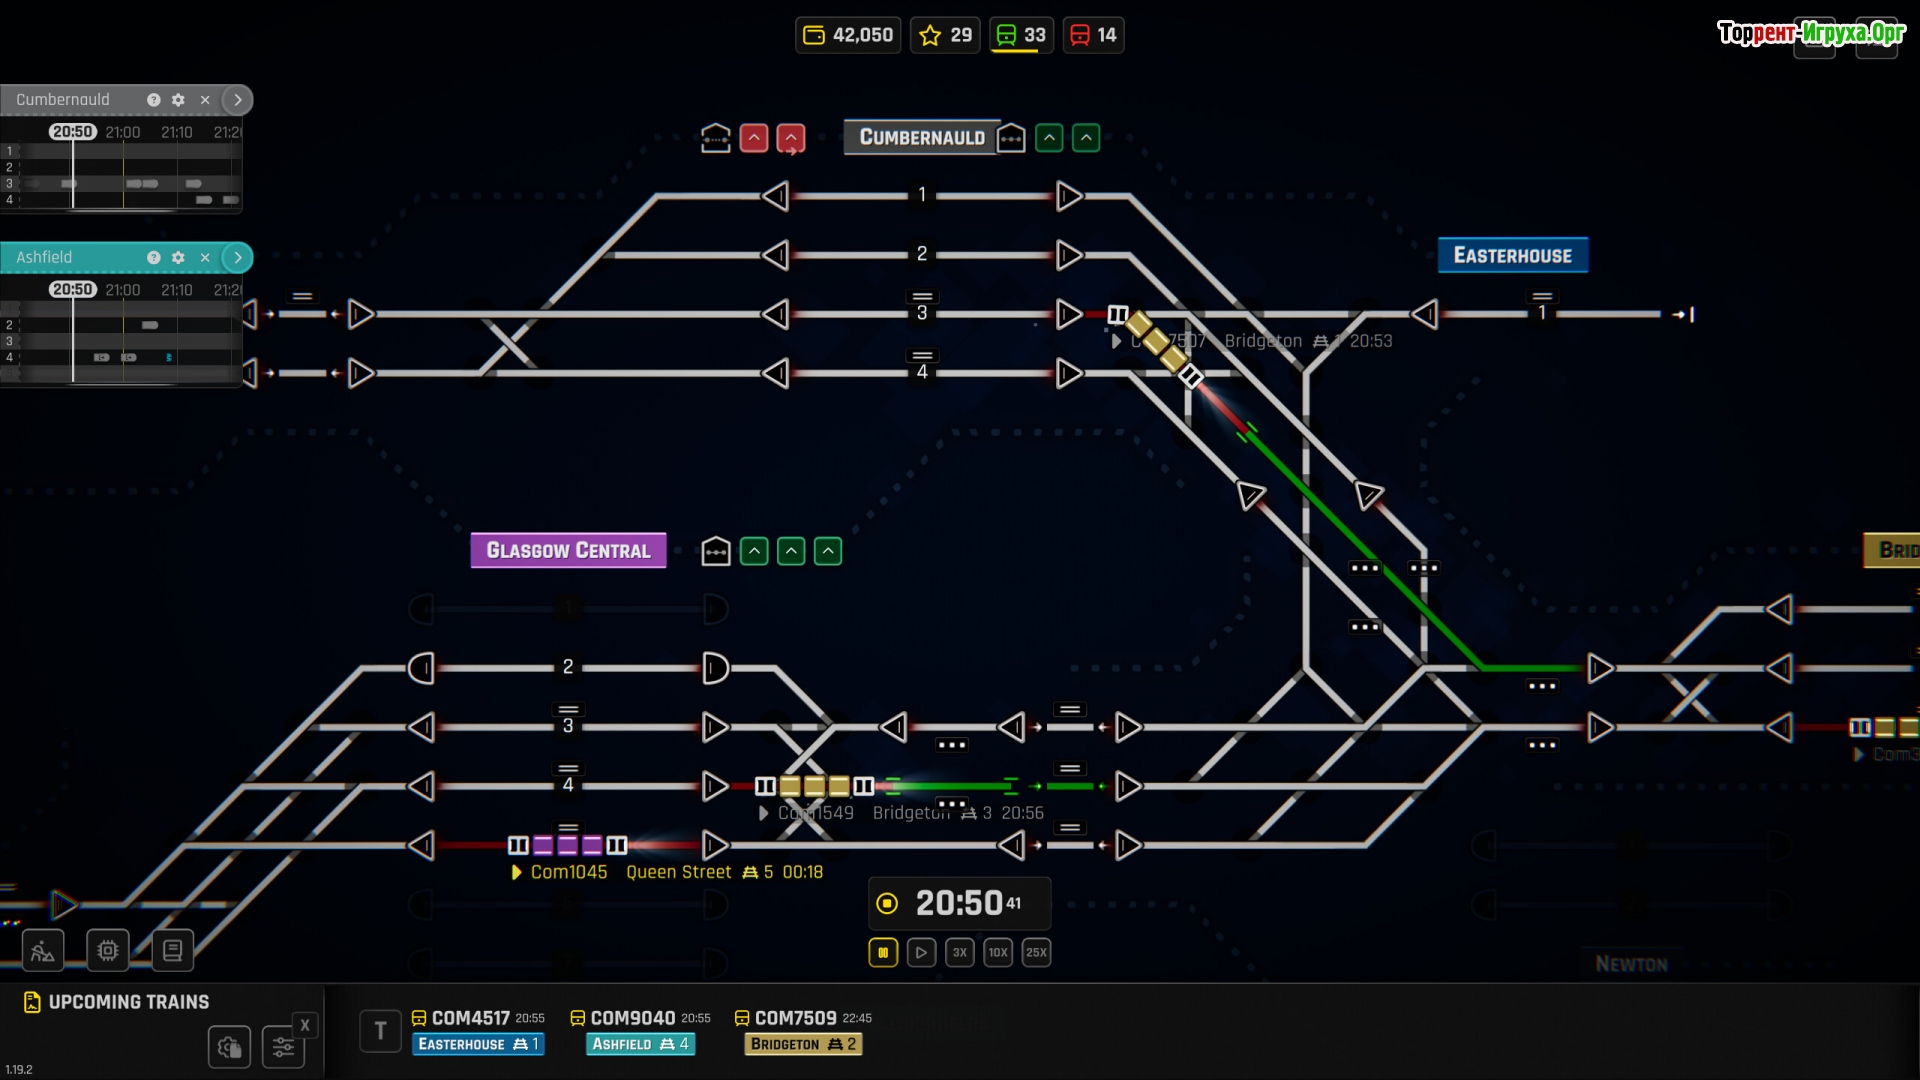Select the Glasgow Central station label

568,550
